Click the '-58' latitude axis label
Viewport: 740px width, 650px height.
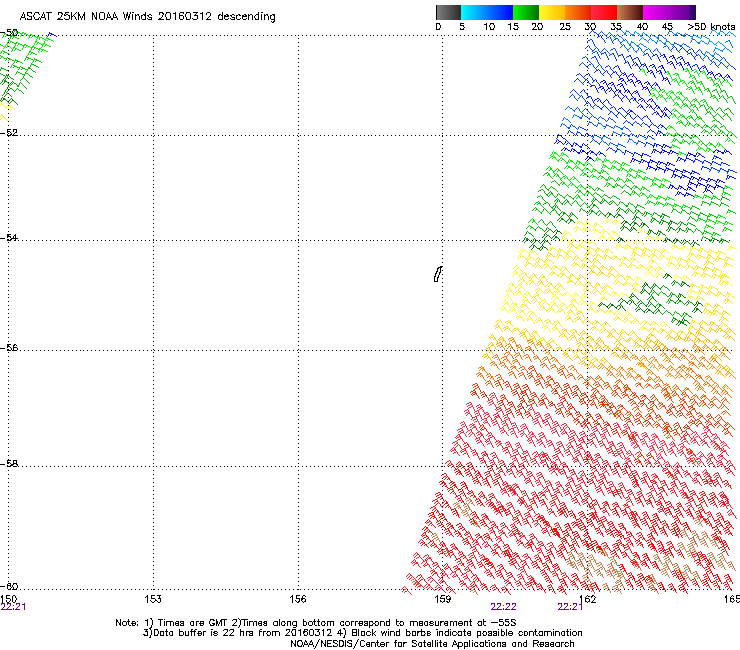pyautogui.click(x=9, y=464)
